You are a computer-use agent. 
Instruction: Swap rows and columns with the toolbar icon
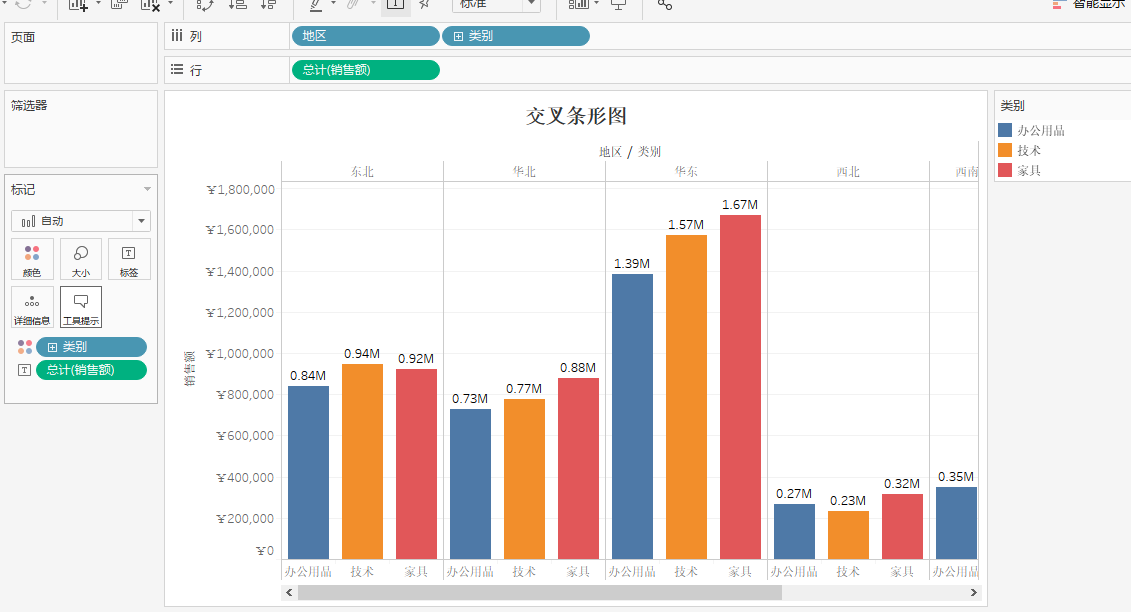pos(206,5)
